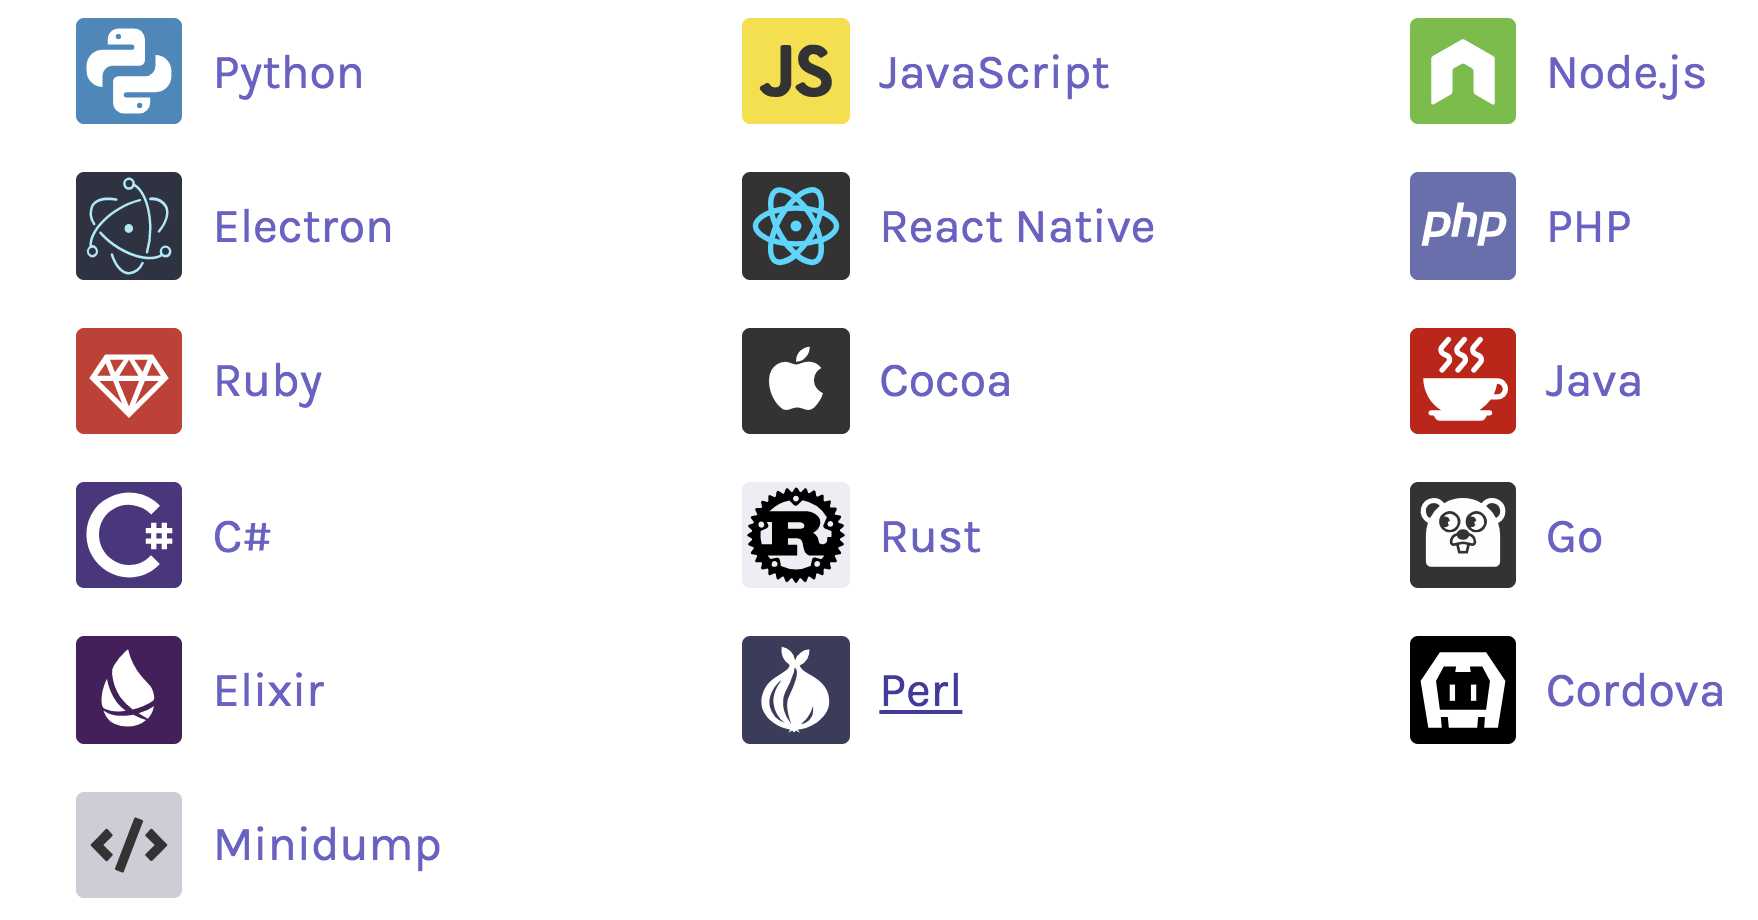Select the red Ruby gem icon
1758x920 pixels.
(x=129, y=381)
